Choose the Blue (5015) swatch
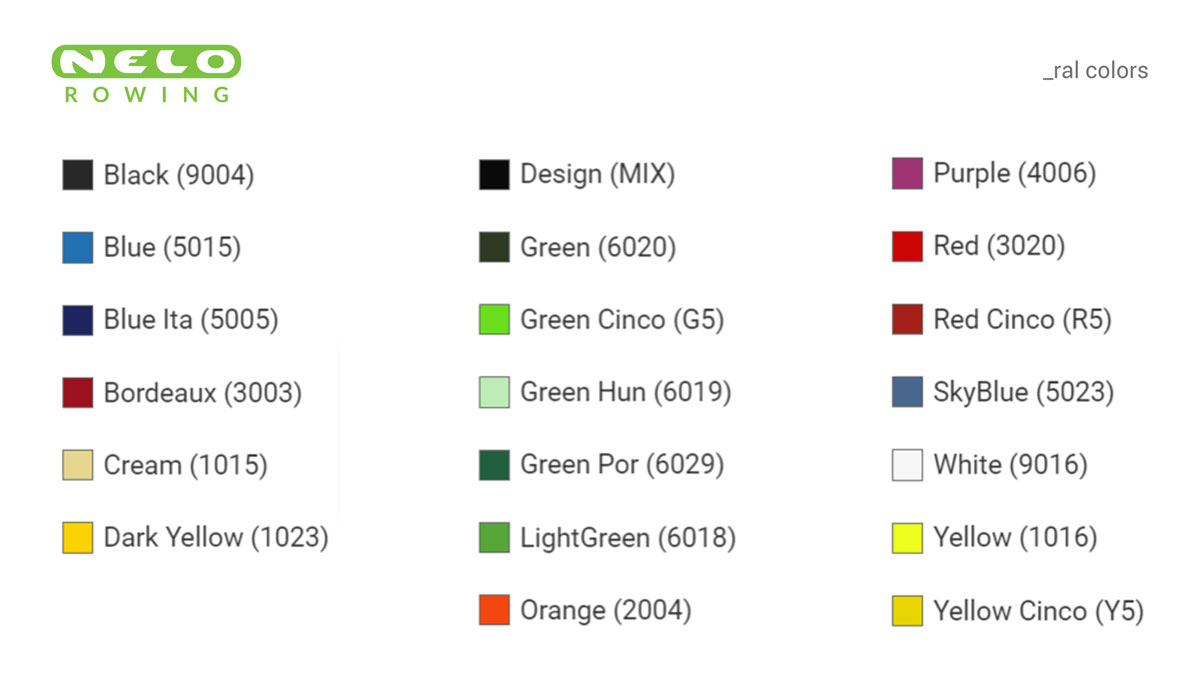Screen dimensions: 1200x680 (78, 248)
